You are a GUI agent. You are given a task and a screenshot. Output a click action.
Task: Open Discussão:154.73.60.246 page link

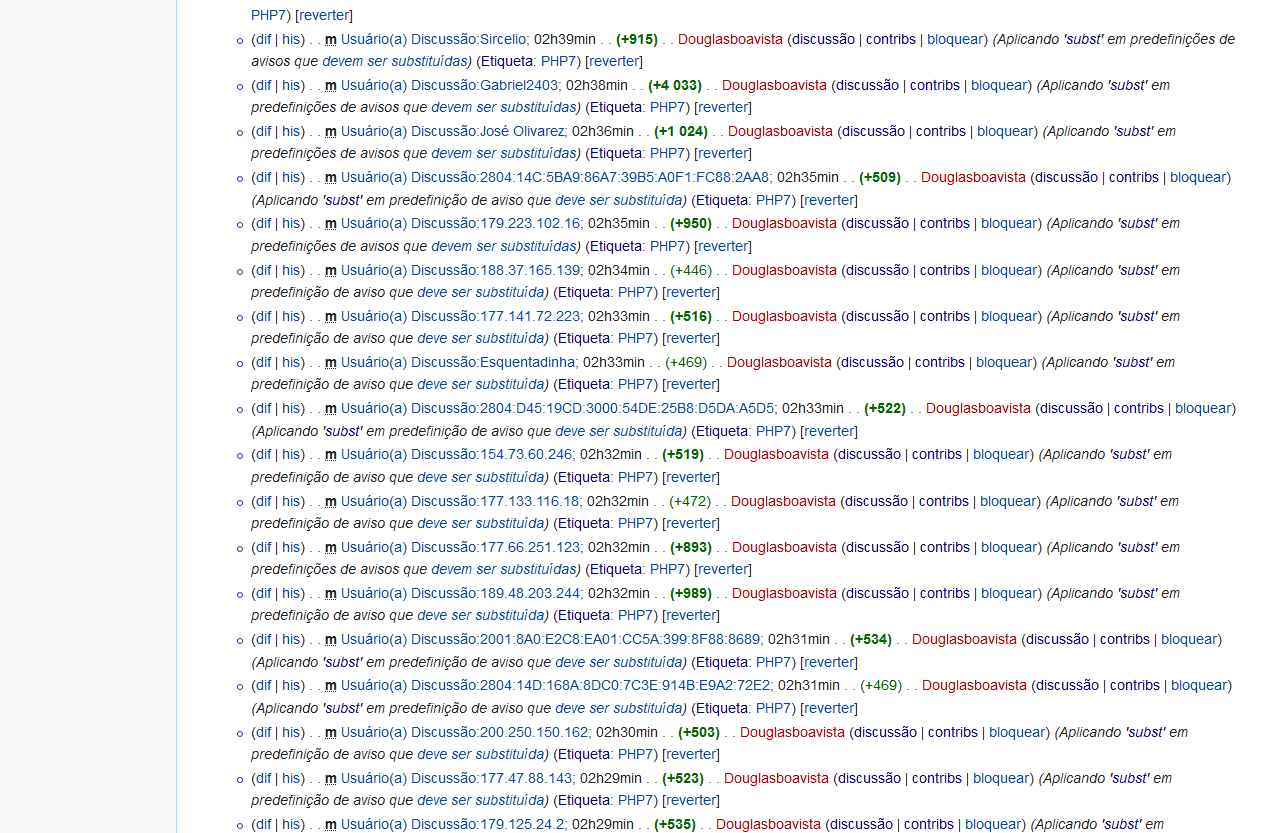[458, 454]
